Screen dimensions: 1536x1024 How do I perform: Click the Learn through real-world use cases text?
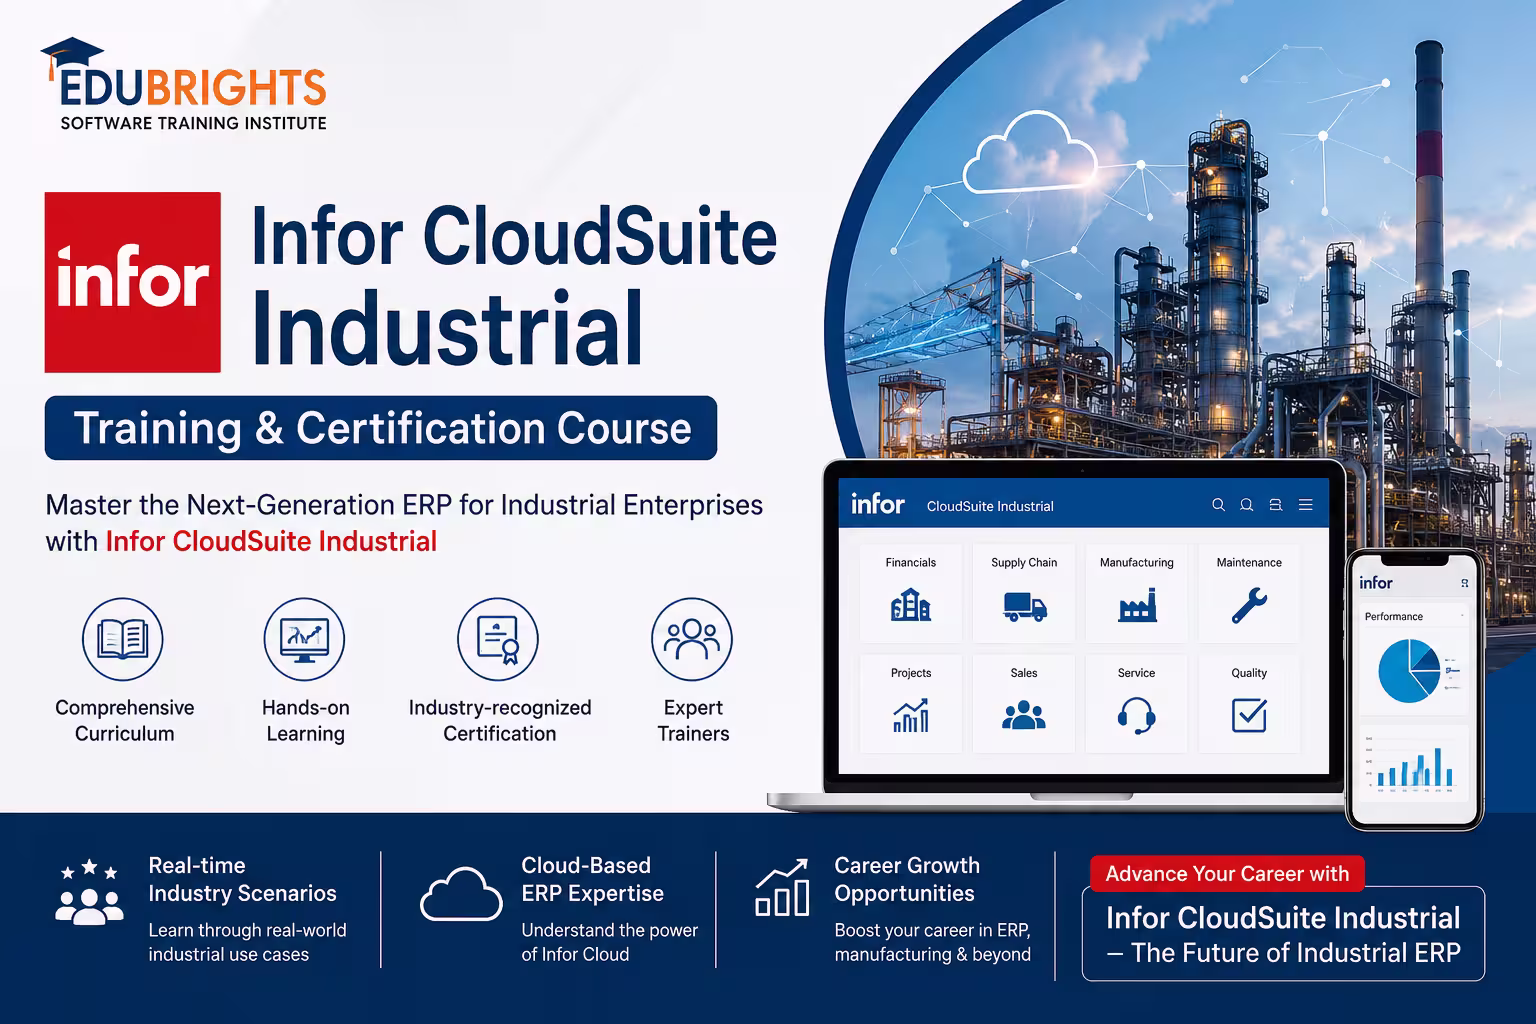[247, 942]
